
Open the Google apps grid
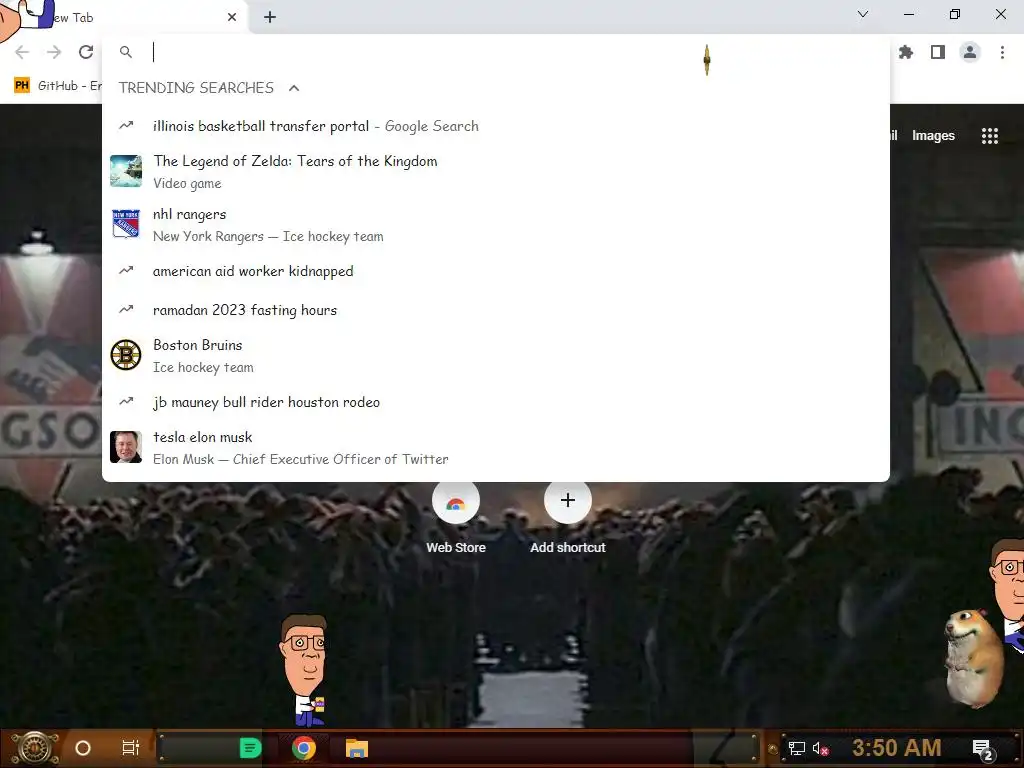pos(990,136)
